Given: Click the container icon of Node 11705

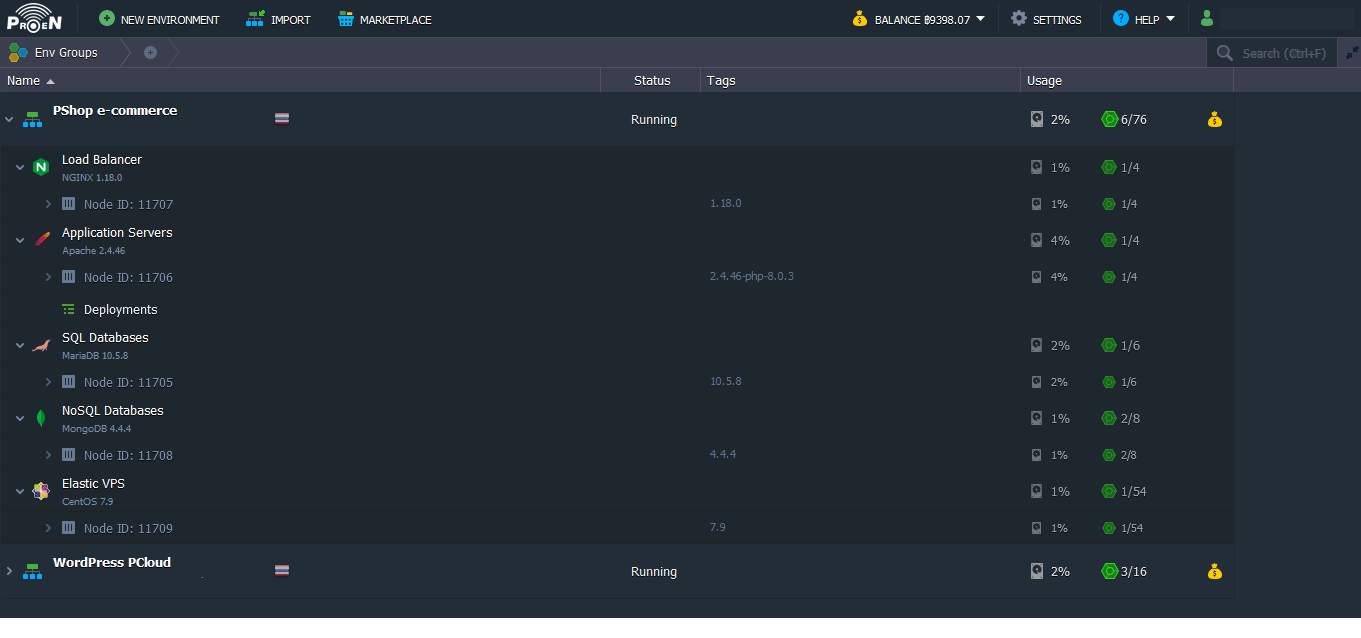Looking at the screenshot, I should click(68, 382).
